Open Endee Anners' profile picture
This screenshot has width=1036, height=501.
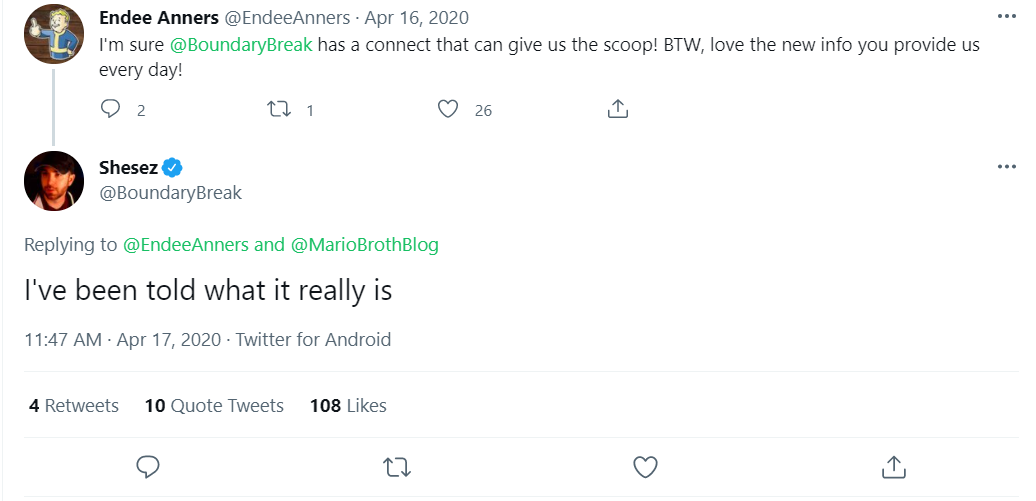click(x=54, y=34)
